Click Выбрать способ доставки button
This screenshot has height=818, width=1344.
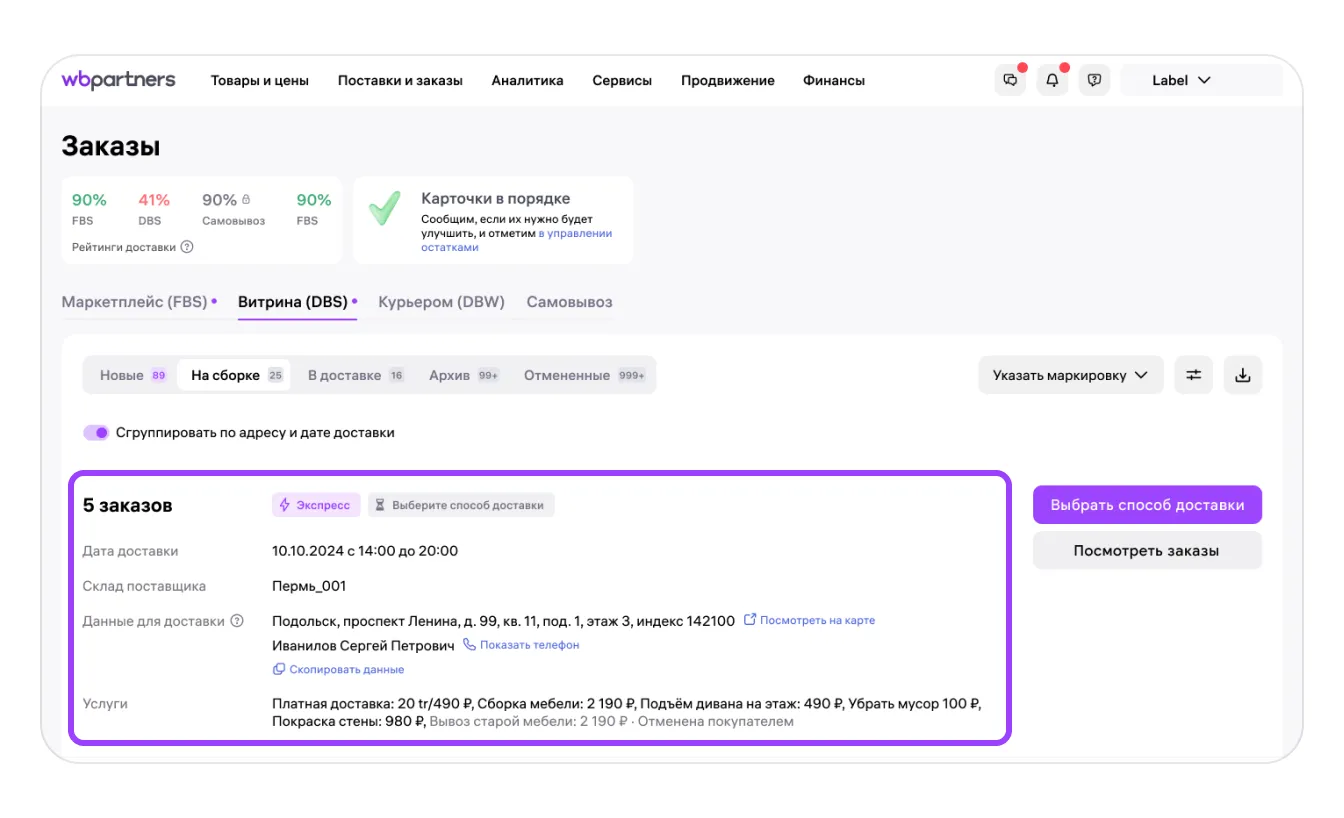tap(1147, 505)
